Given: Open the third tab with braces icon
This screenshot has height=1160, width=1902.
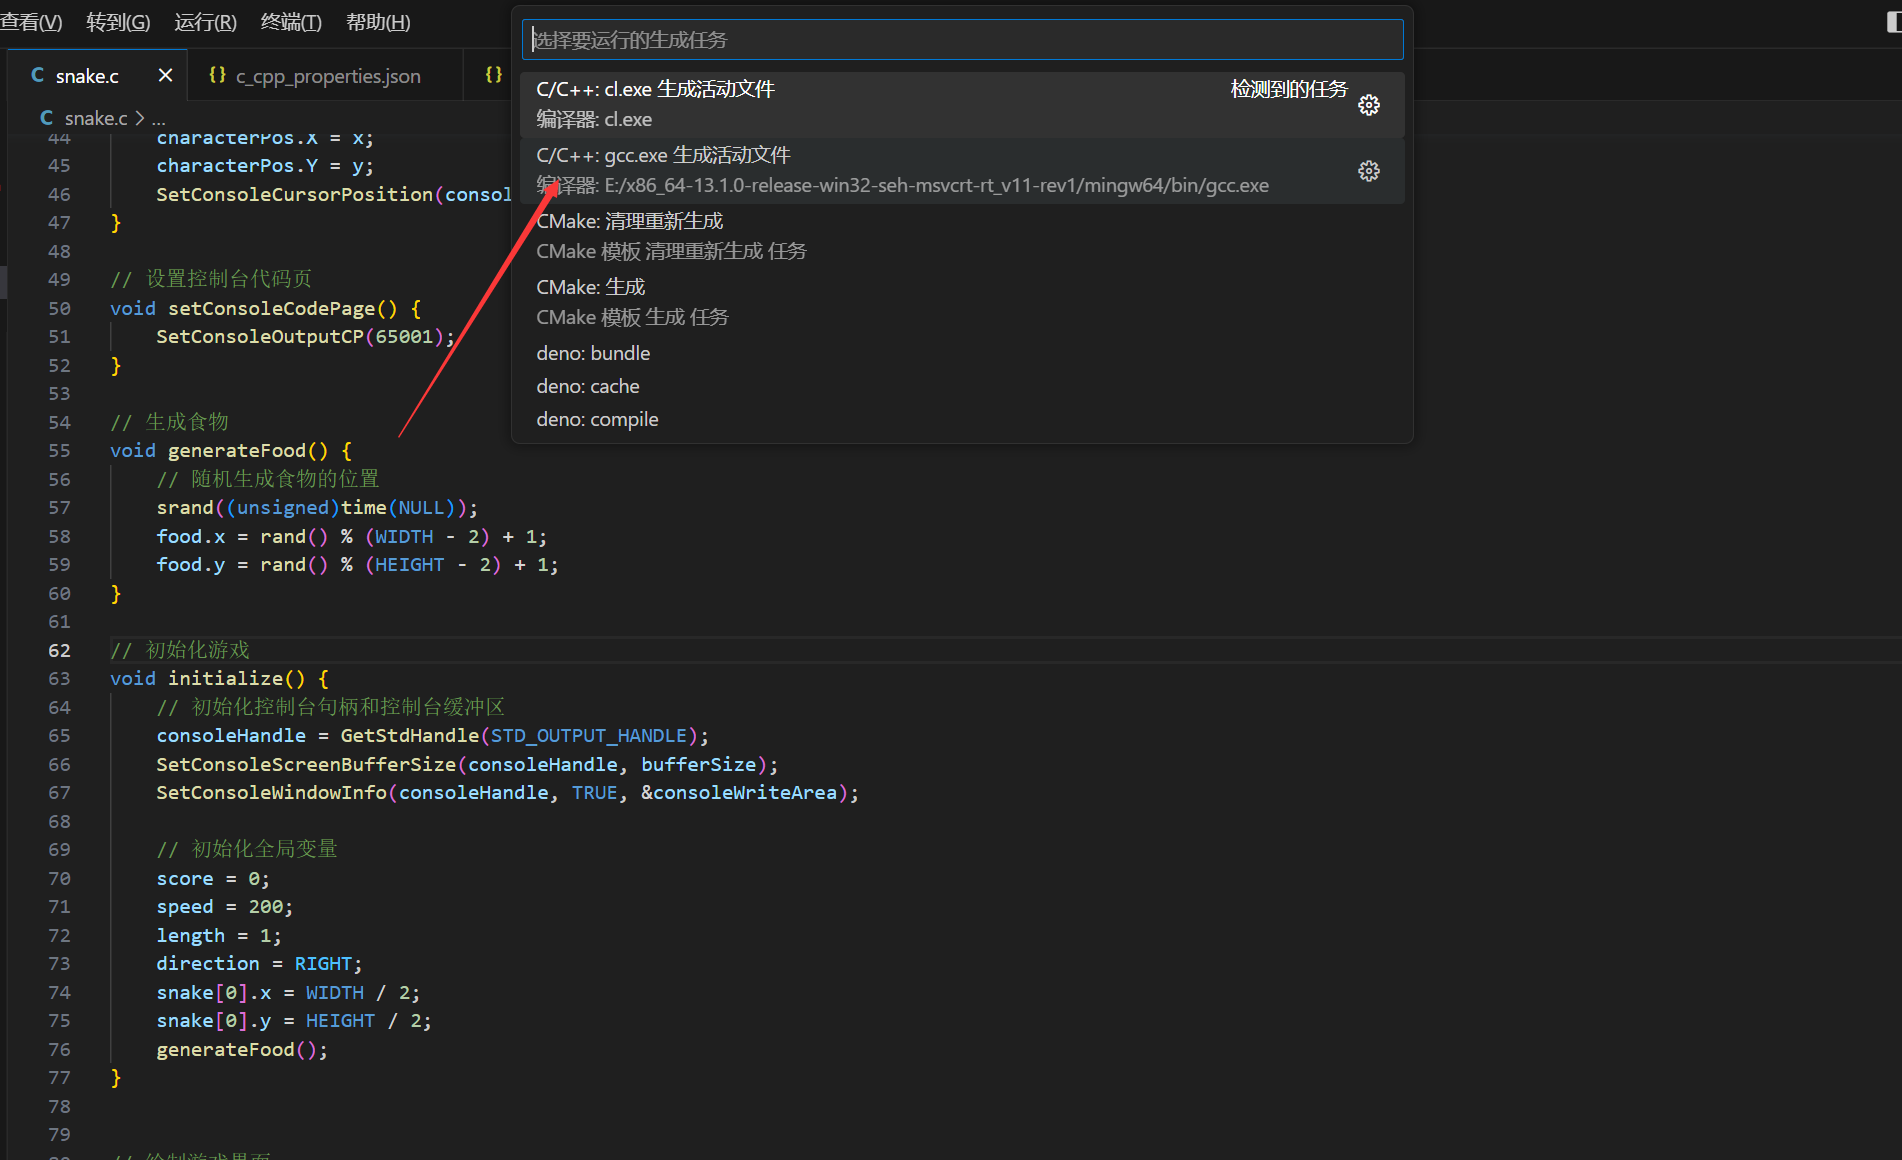Looking at the screenshot, I should click(493, 76).
